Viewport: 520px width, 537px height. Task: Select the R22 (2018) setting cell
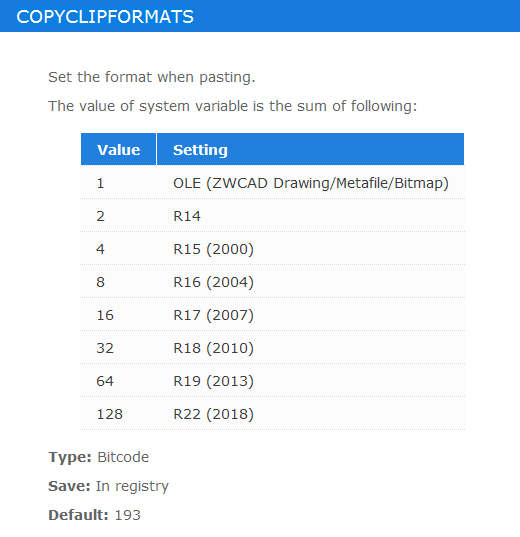[310, 413]
